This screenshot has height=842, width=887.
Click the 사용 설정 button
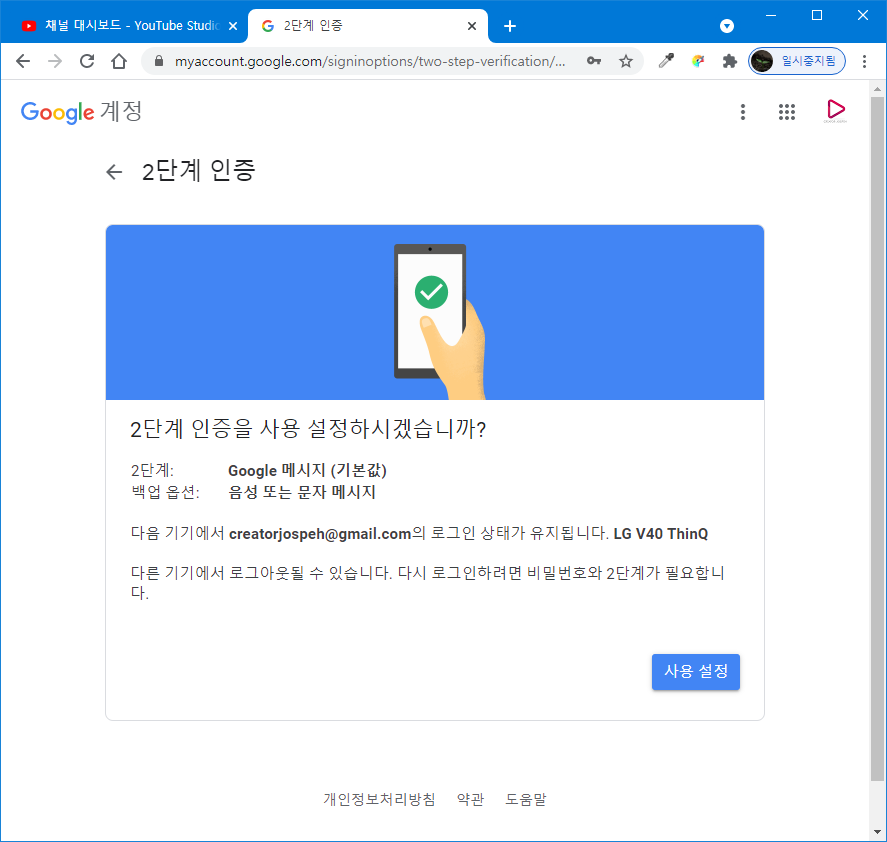696,672
